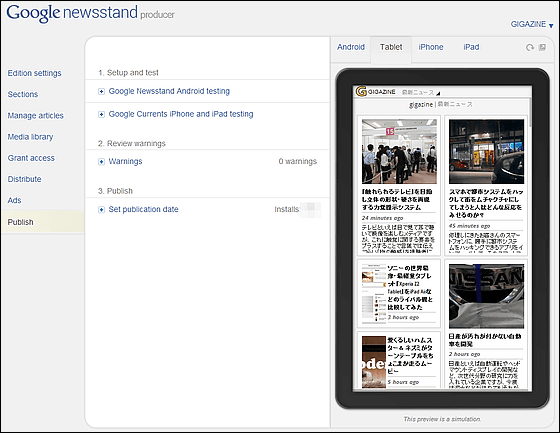Screen dimensions: 560x433
Task: Expand the Warnings section
Action: [101, 161]
